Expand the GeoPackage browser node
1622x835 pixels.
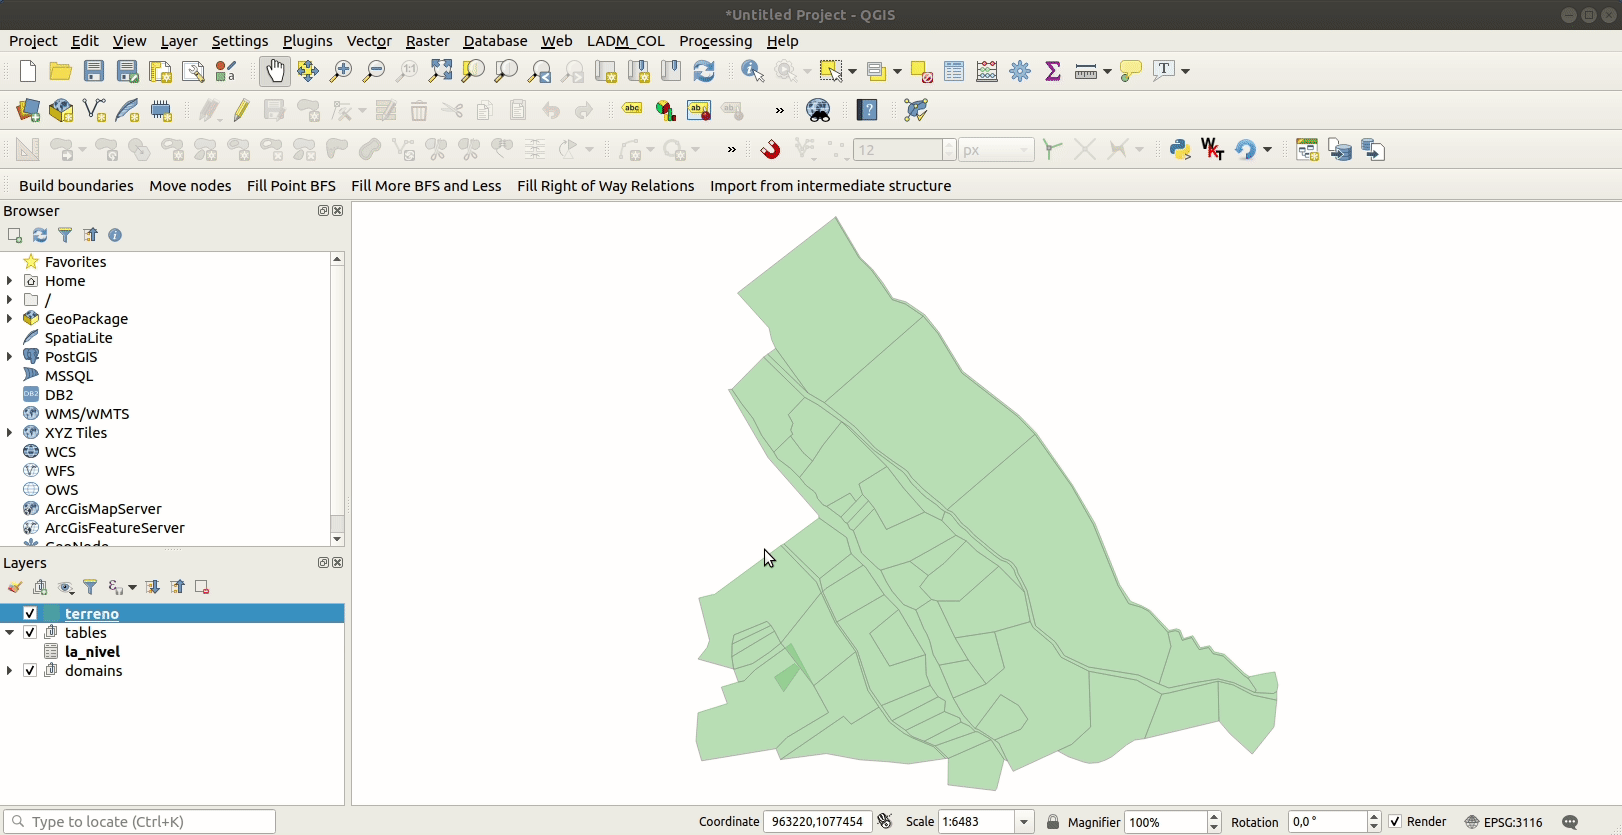point(10,319)
